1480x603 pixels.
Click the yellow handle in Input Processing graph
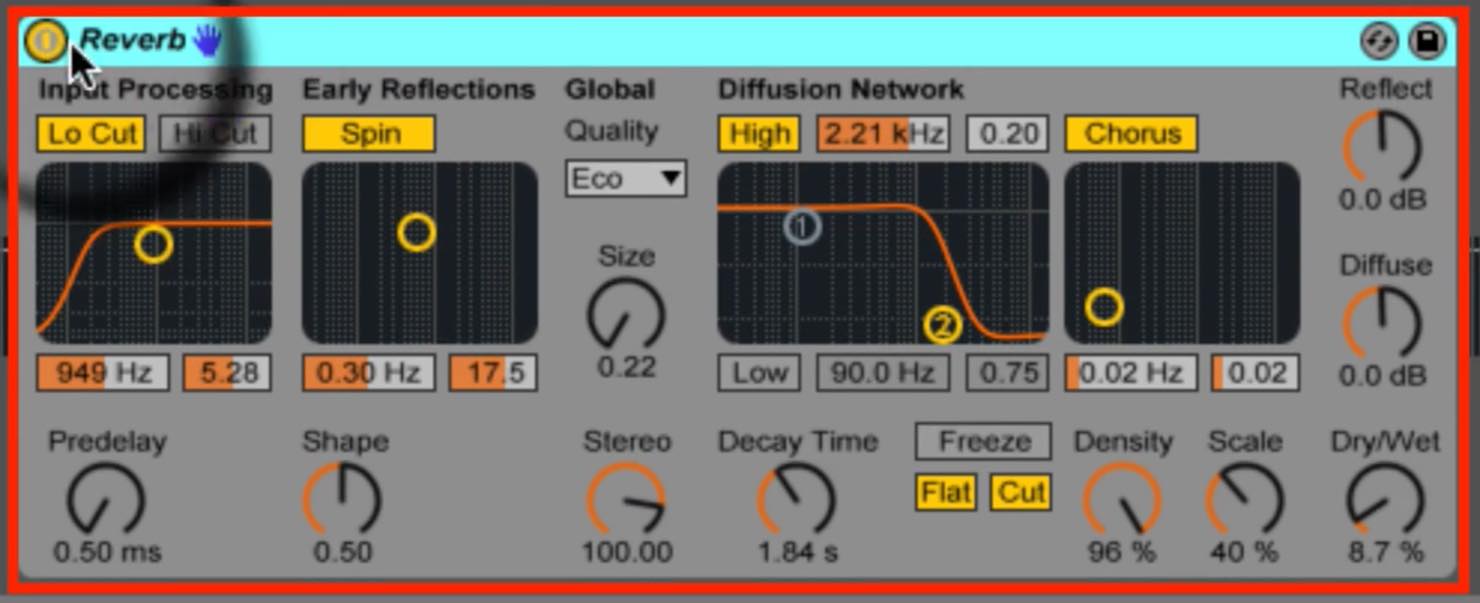coord(153,244)
